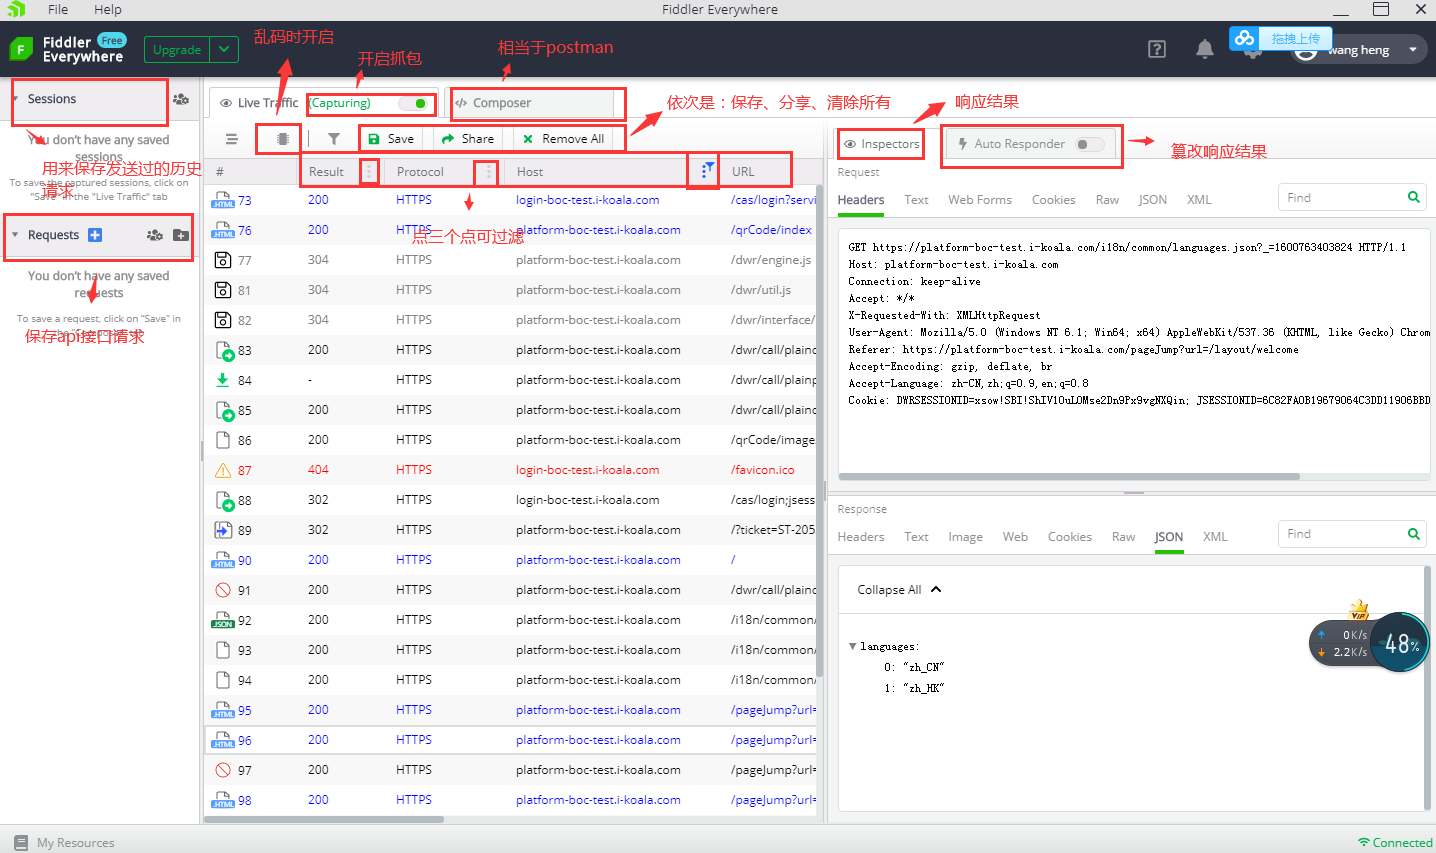
Task: Collapse the Requests panel arrow
Action: (x=15, y=235)
